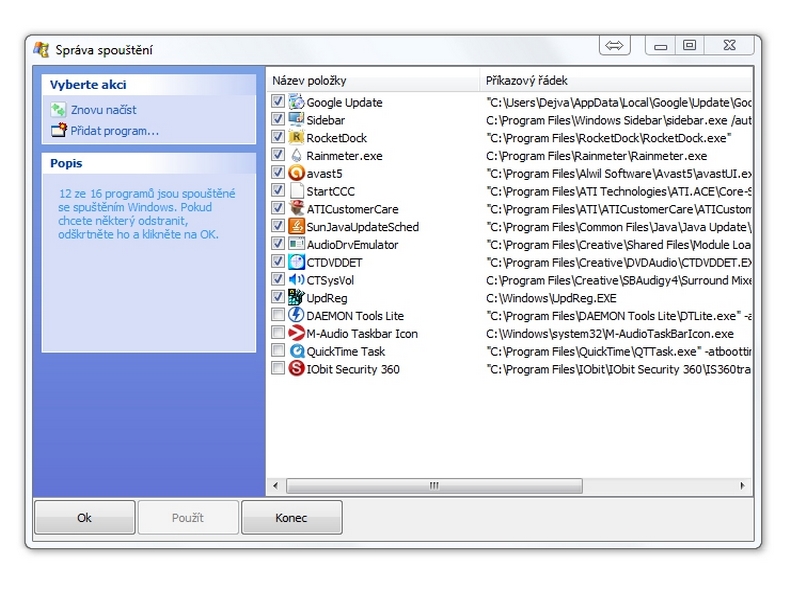Image resolution: width=791 pixels, height=590 pixels.
Task: Click the Google Update icon in list
Action: pos(296,102)
